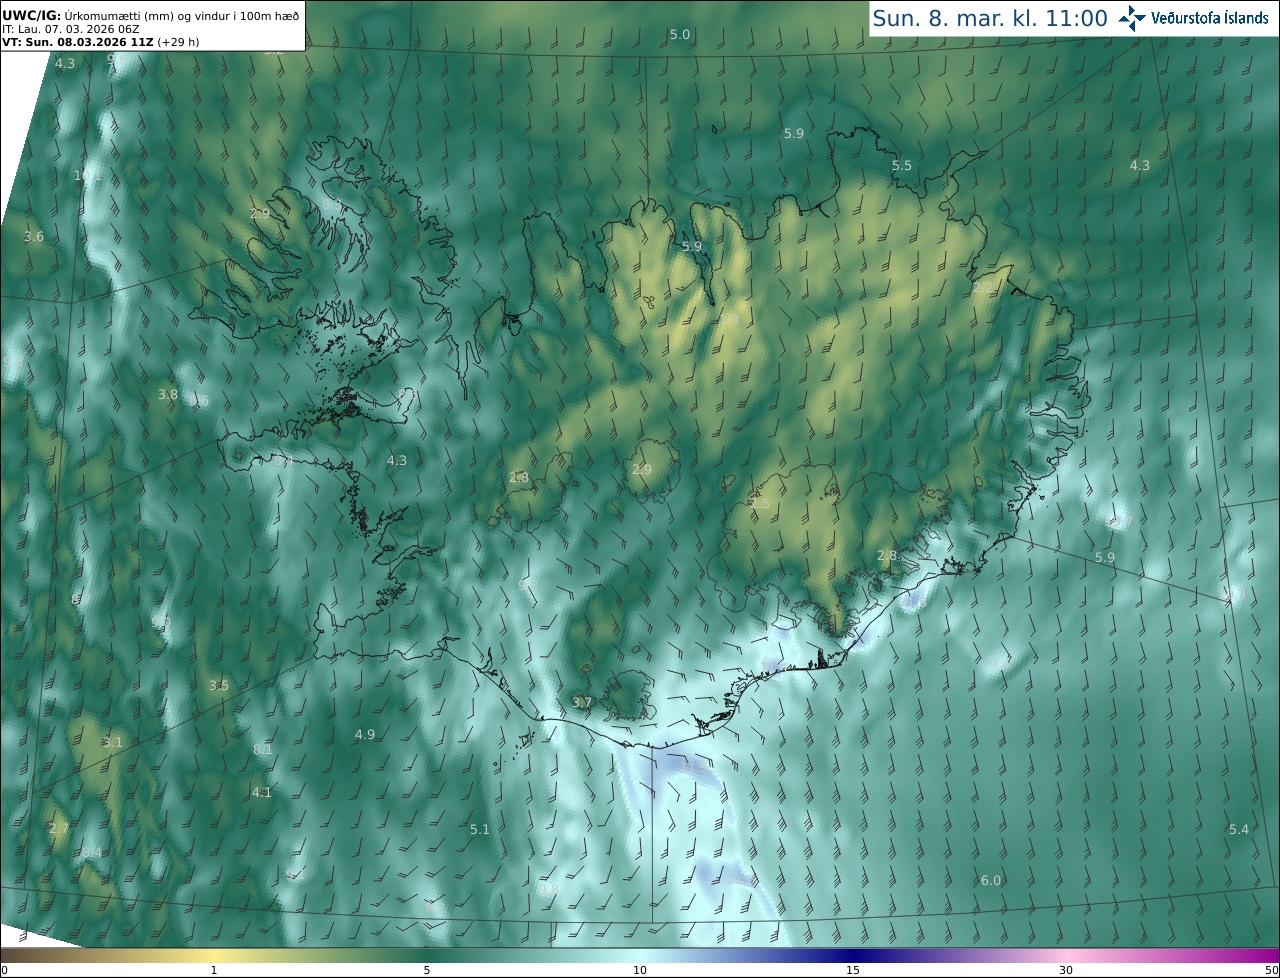Click the '4.9' value on the map
The width and height of the screenshot is (1280, 978).
(x=365, y=735)
